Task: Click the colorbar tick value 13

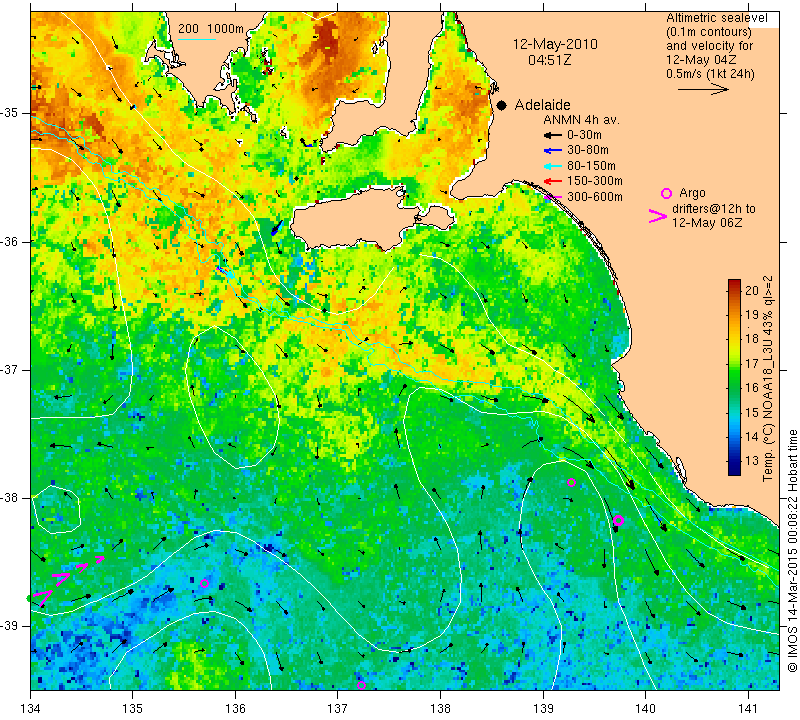Action: click(x=752, y=460)
